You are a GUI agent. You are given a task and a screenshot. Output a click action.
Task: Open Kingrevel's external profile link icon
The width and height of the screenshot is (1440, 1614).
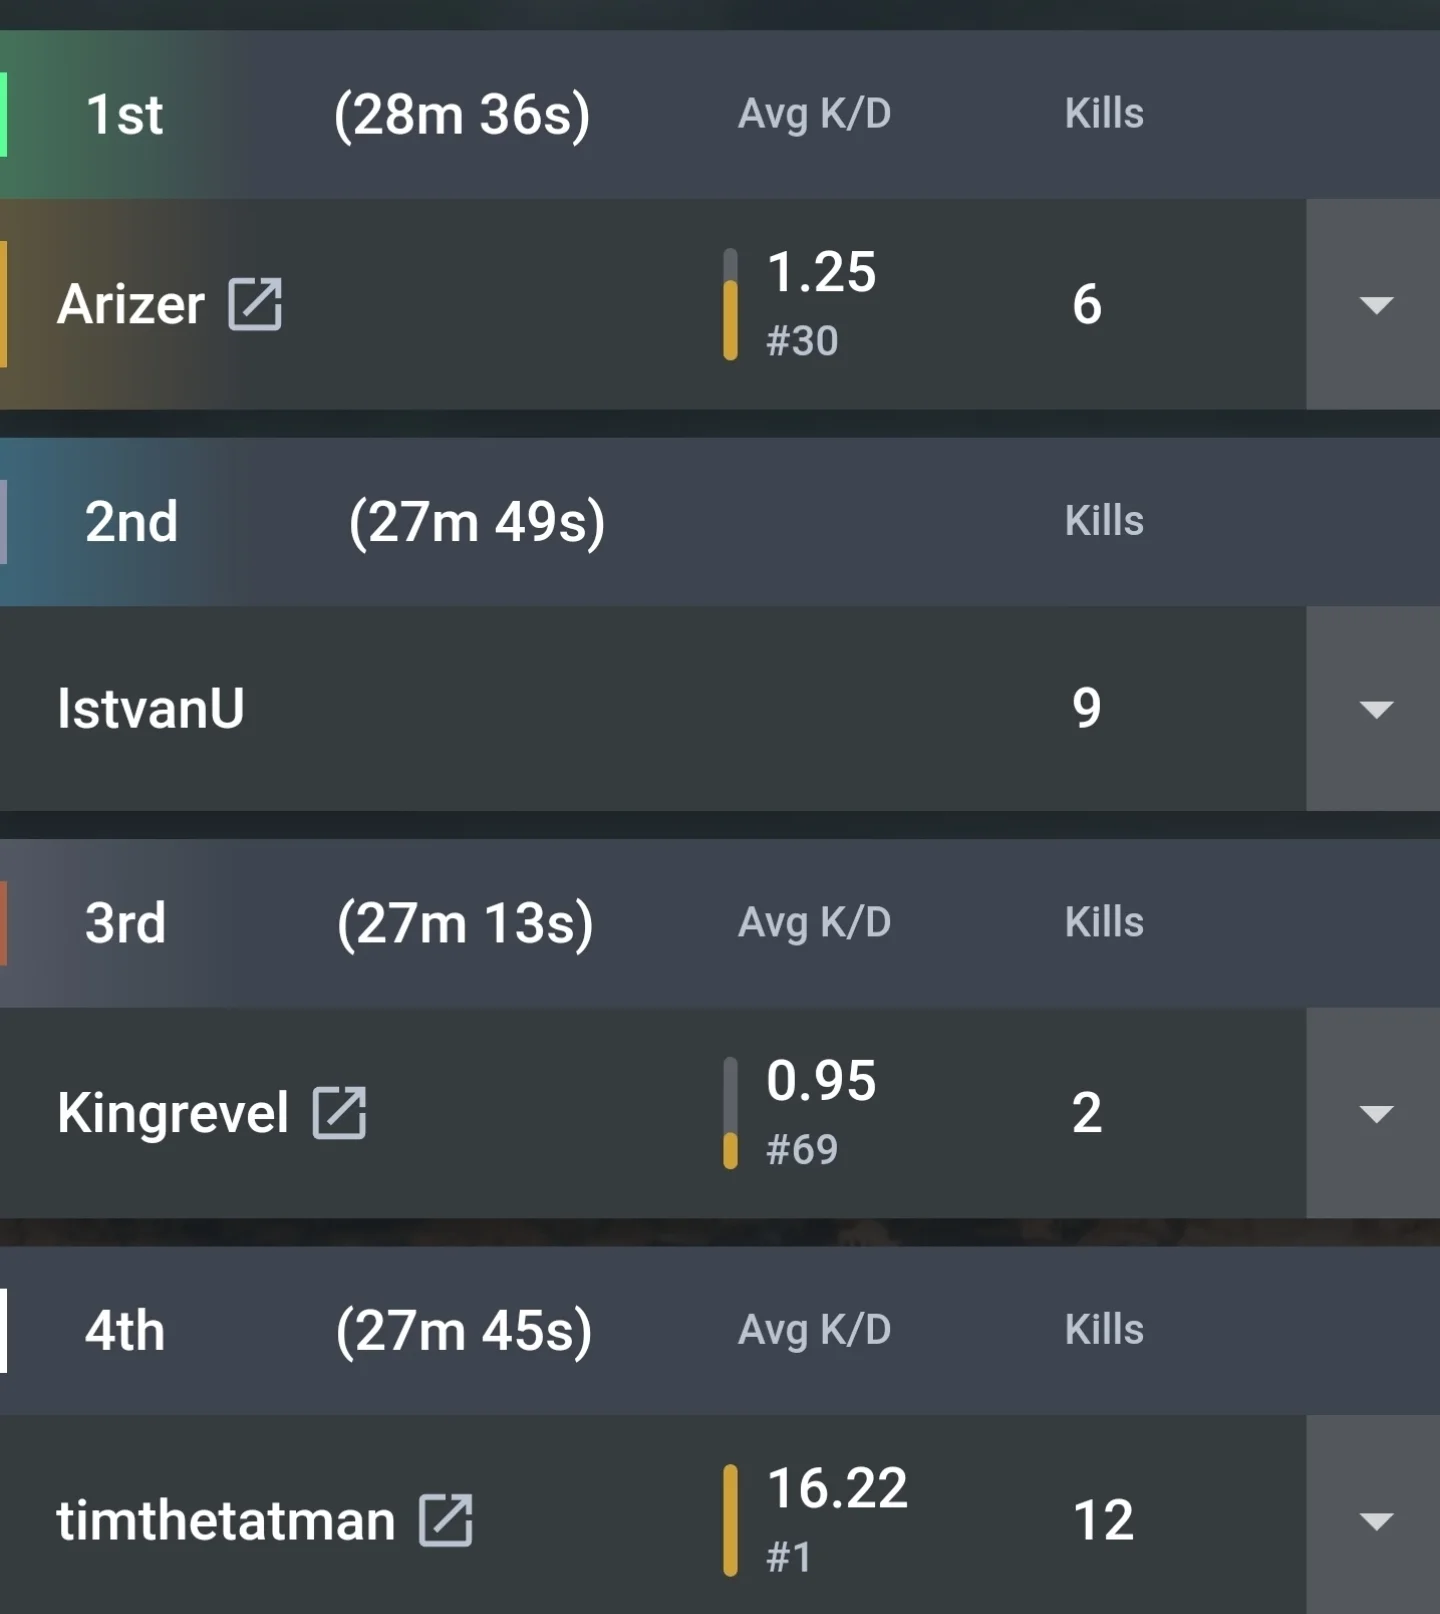340,1112
